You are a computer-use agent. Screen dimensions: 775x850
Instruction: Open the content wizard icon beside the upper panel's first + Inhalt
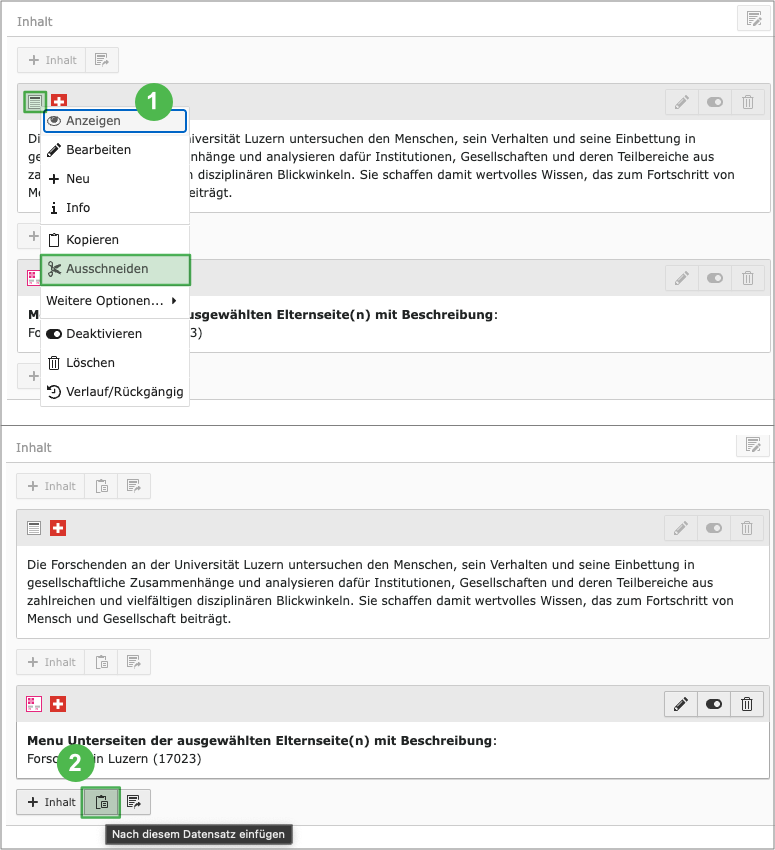click(x=101, y=60)
